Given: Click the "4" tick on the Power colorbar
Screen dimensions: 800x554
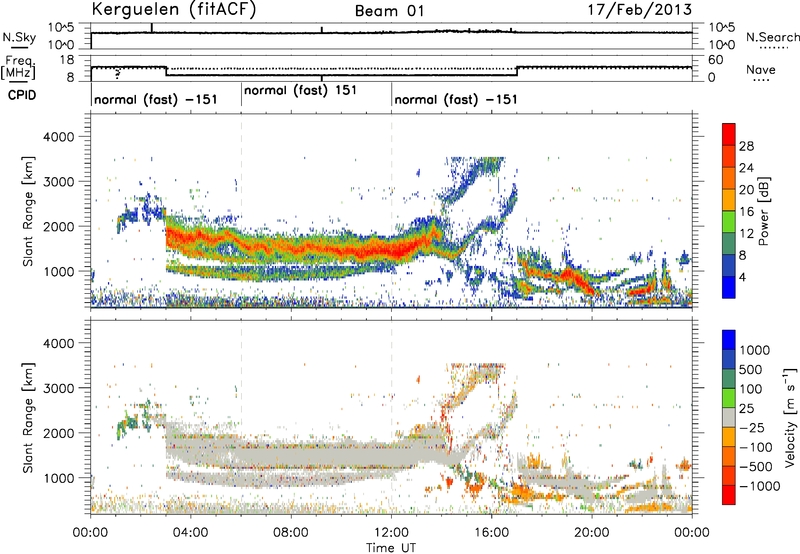Looking at the screenshot, I should [743, 277].
